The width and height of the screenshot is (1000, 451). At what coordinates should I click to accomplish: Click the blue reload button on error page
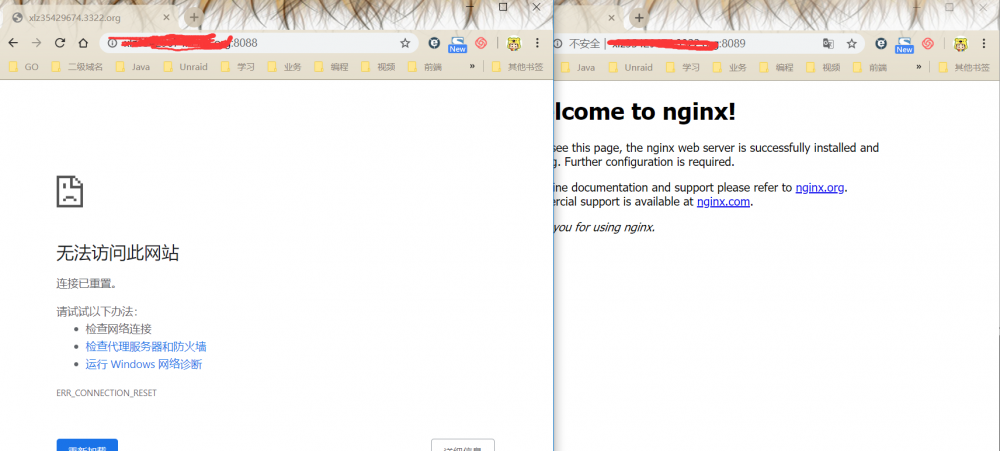click(87, 445)
